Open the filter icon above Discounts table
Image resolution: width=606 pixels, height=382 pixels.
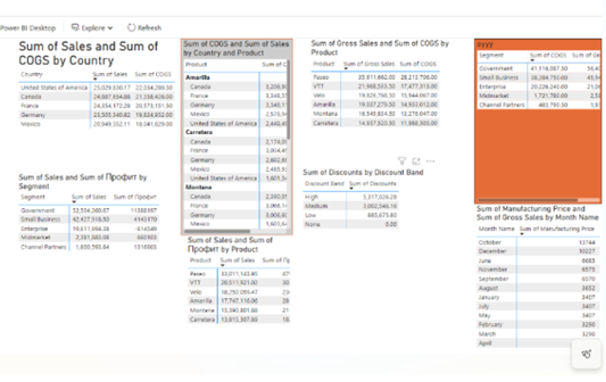402,161
